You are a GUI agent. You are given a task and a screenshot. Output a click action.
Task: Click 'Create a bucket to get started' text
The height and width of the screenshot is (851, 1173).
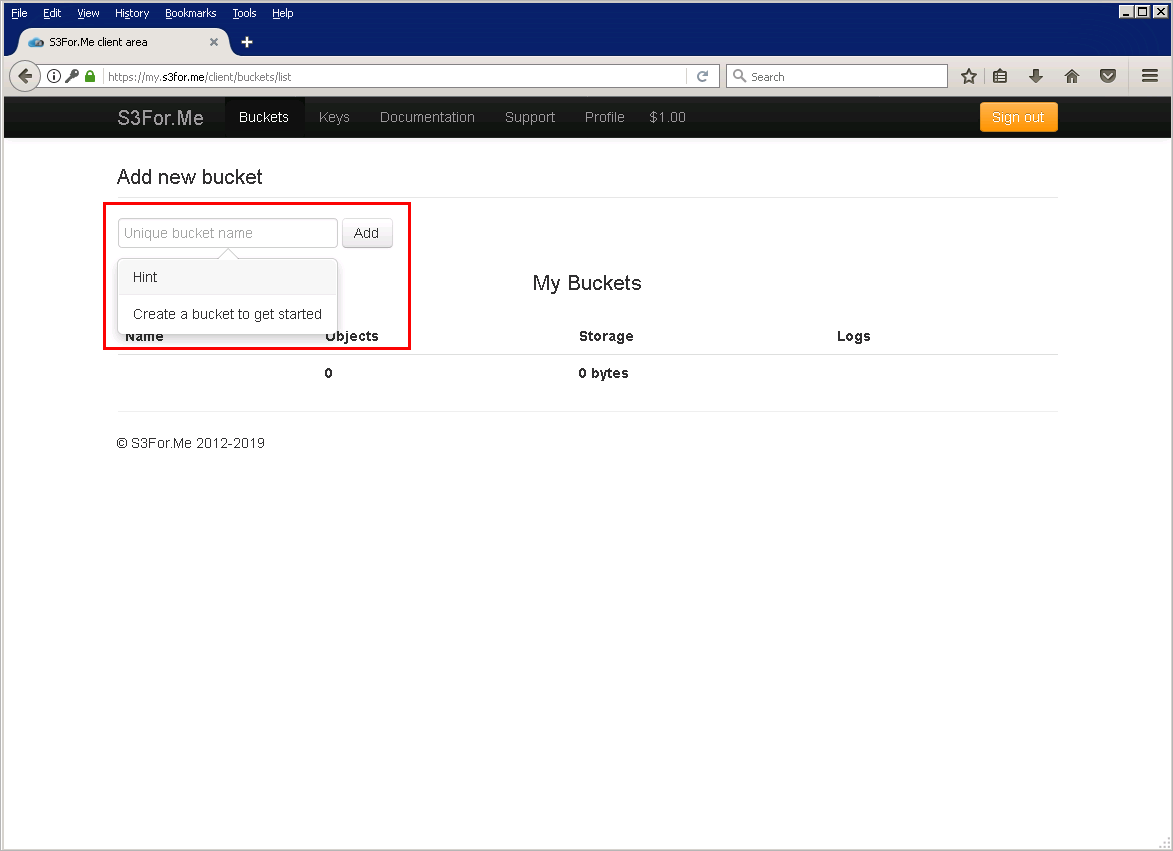227,314
